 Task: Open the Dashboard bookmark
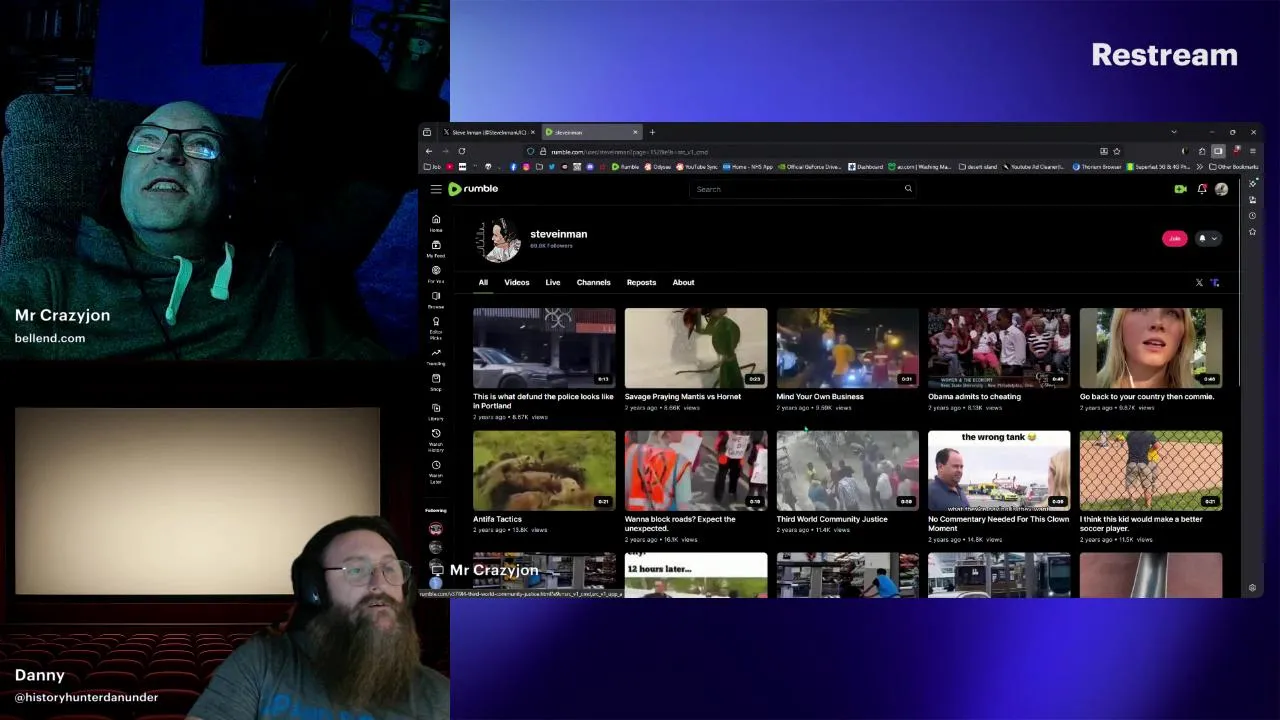point(866,167)
